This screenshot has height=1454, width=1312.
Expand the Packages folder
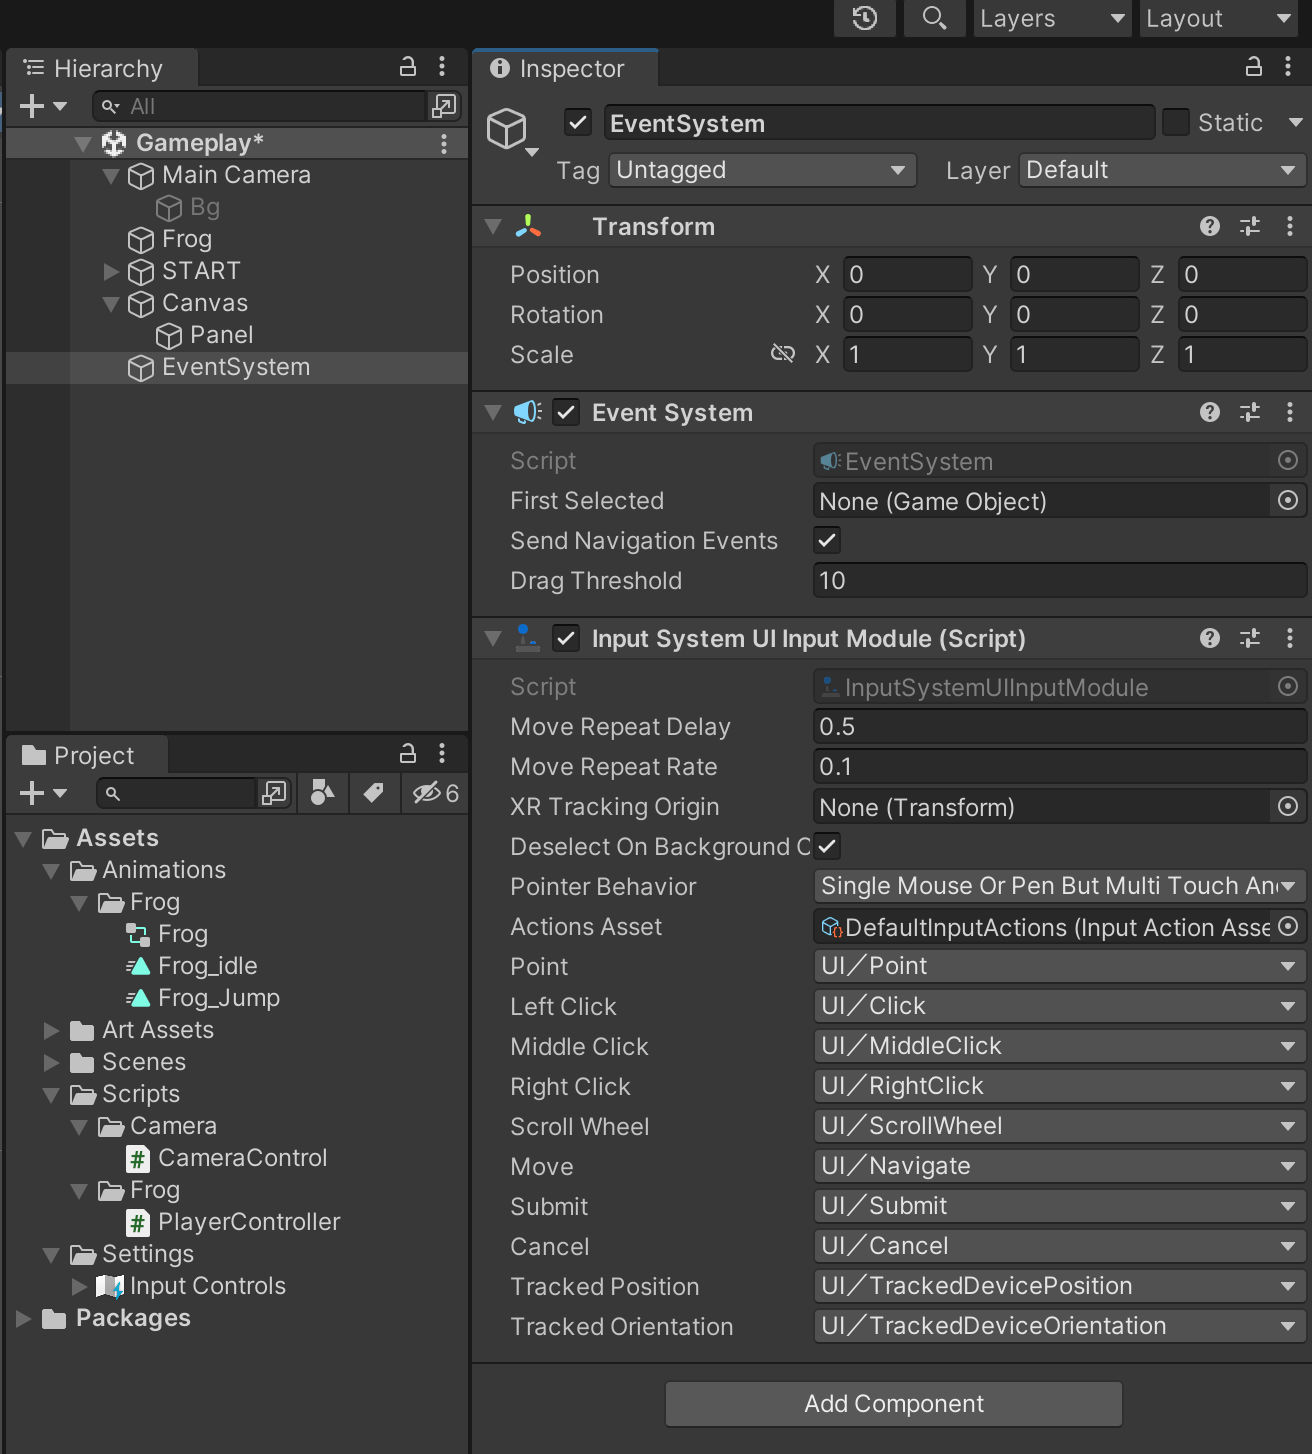tap(23, 1318)
